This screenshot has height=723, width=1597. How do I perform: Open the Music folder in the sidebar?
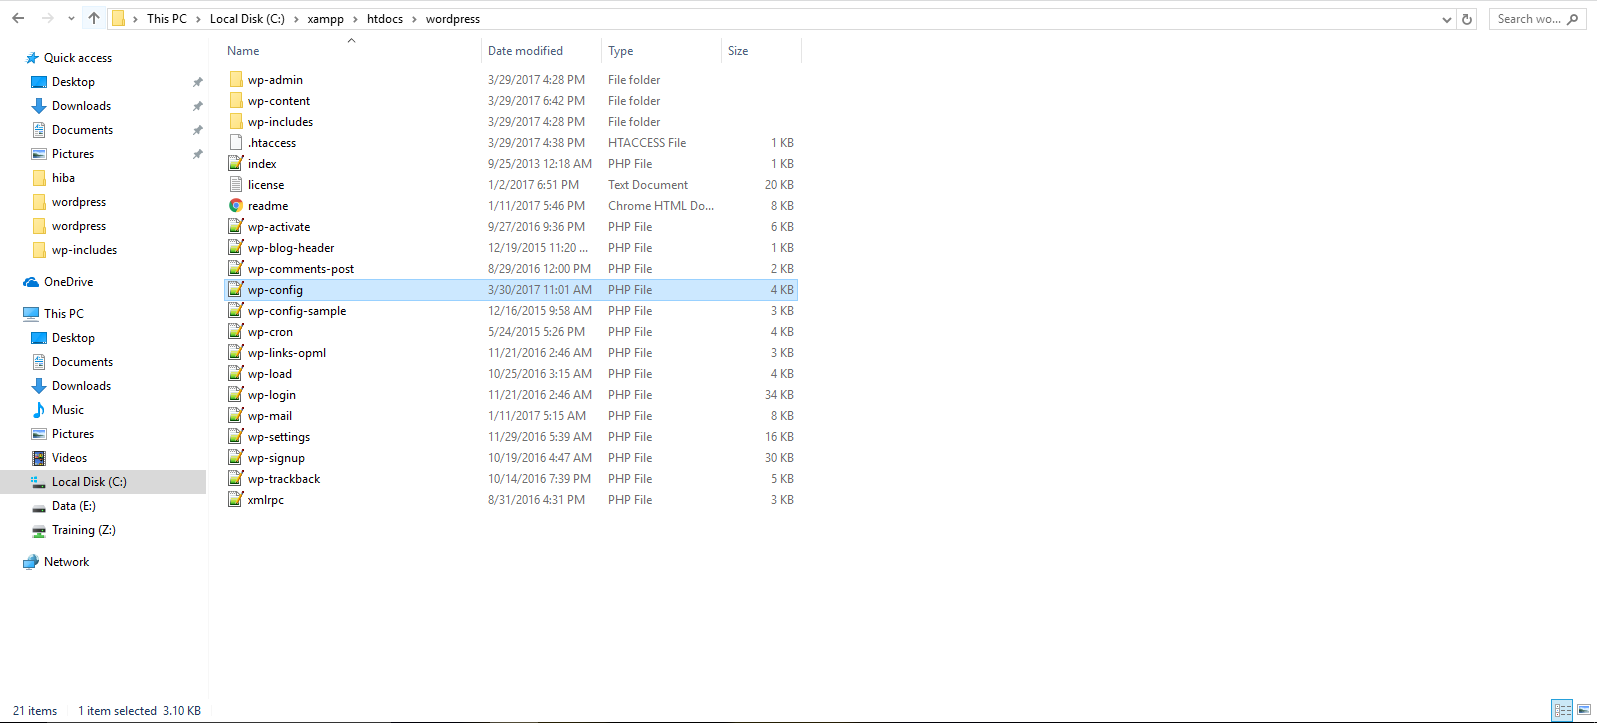(x=67, y=410)
